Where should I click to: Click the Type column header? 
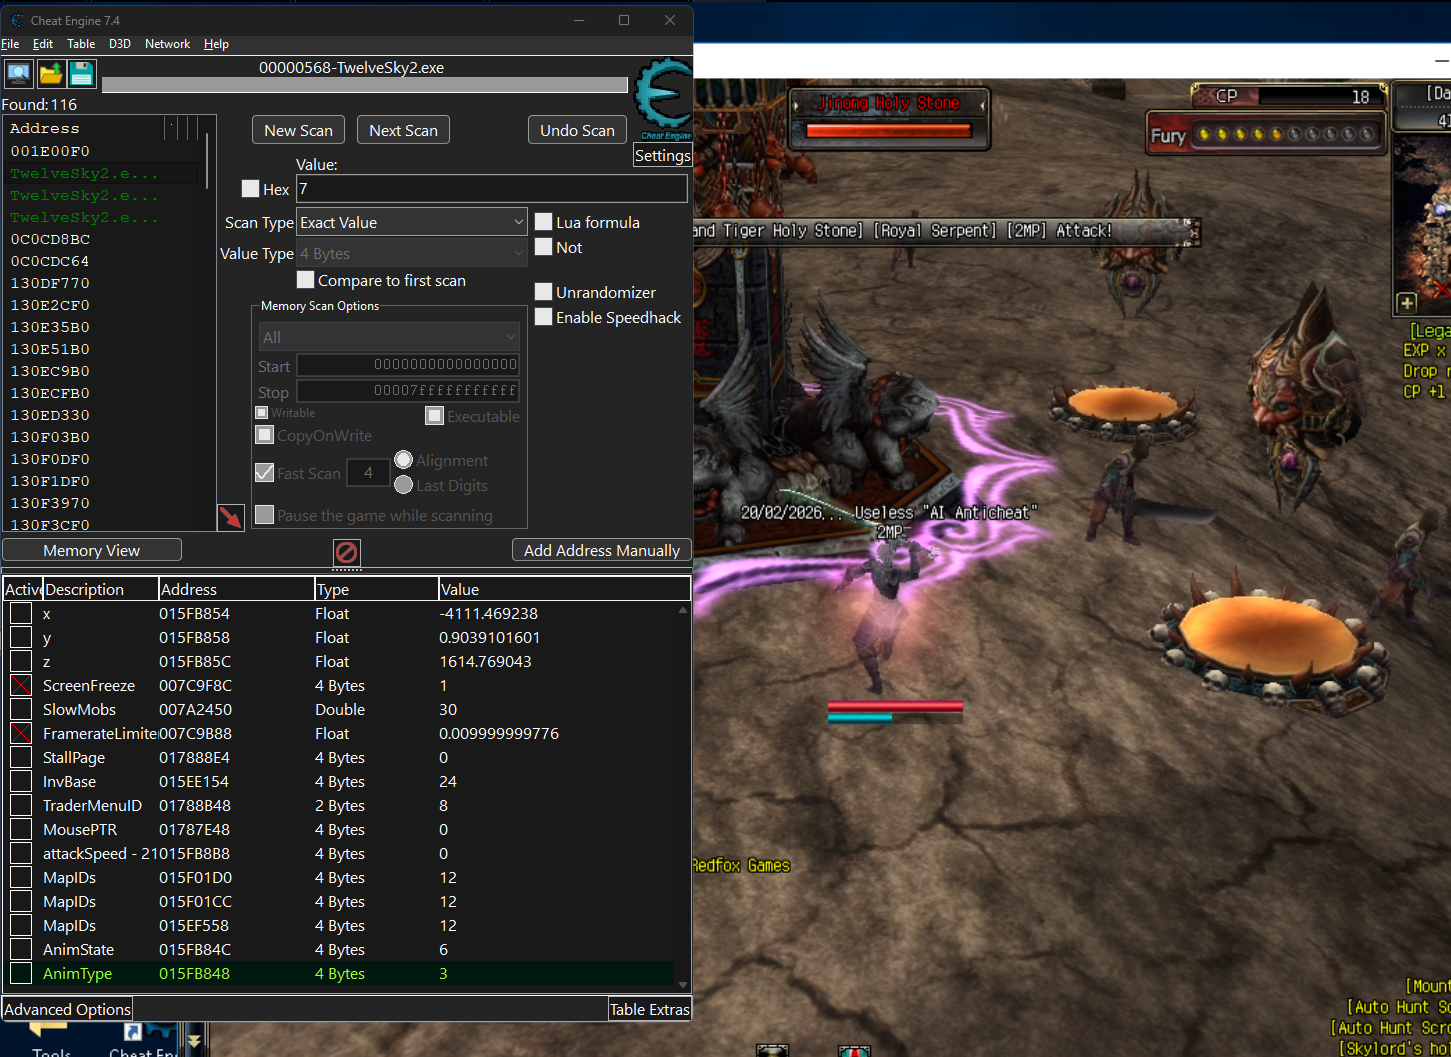pos(376,589)
